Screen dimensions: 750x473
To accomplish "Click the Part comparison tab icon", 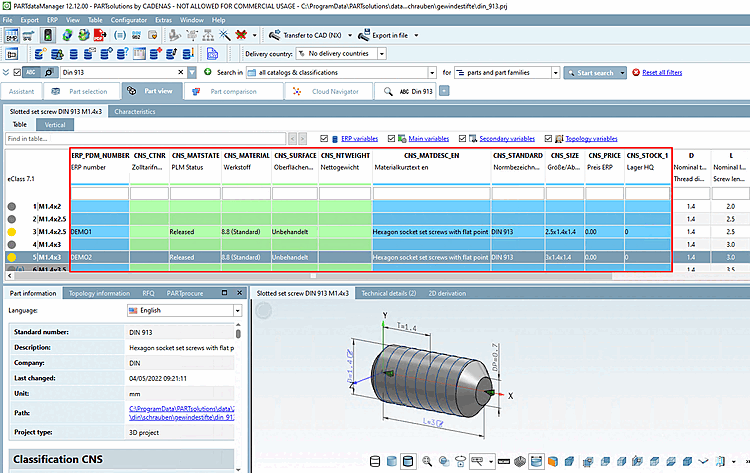I will 196,91.
